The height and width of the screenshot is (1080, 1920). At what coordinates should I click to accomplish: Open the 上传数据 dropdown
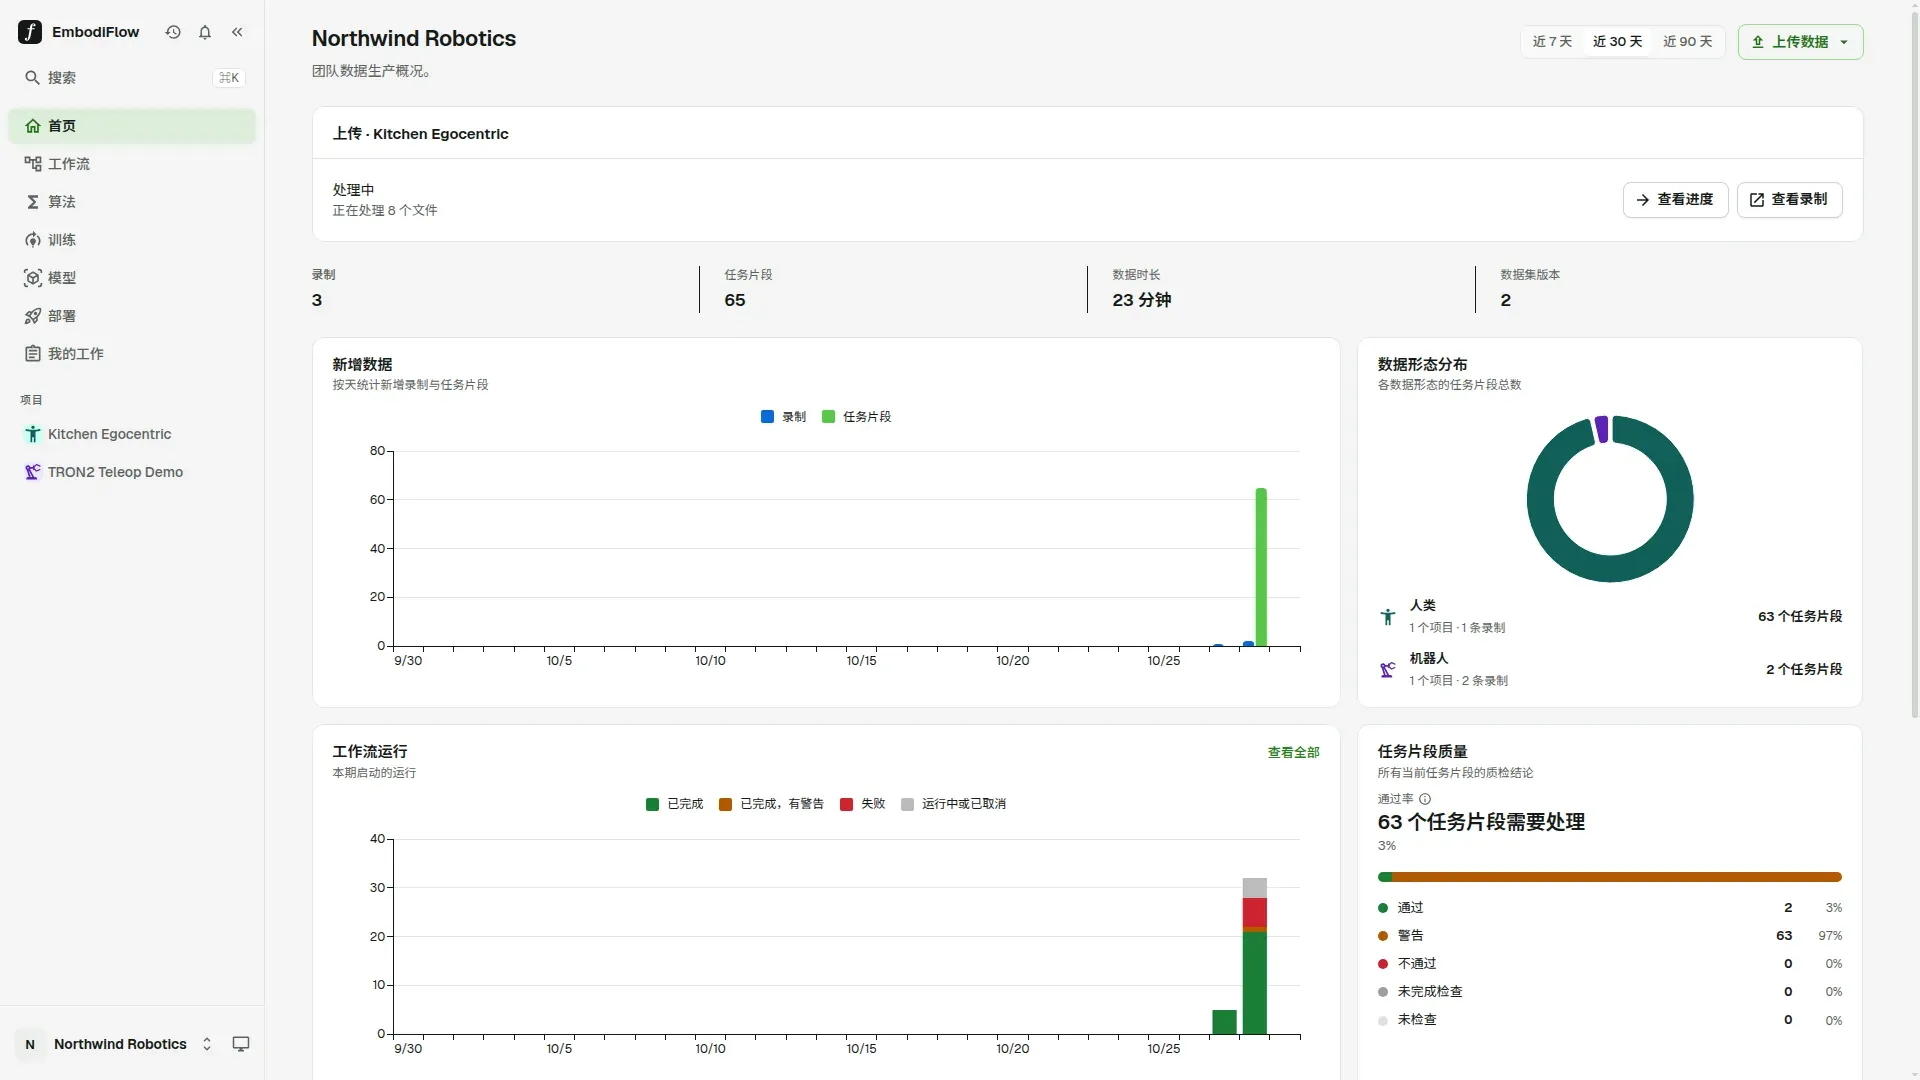pyautogui.click(x=1800, y=42)
